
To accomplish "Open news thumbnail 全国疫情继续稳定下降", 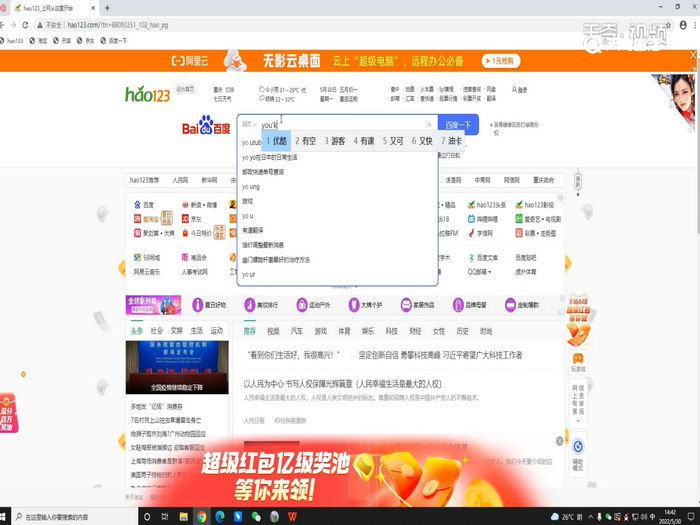I will pyautogui.click(x=177, y=367).
